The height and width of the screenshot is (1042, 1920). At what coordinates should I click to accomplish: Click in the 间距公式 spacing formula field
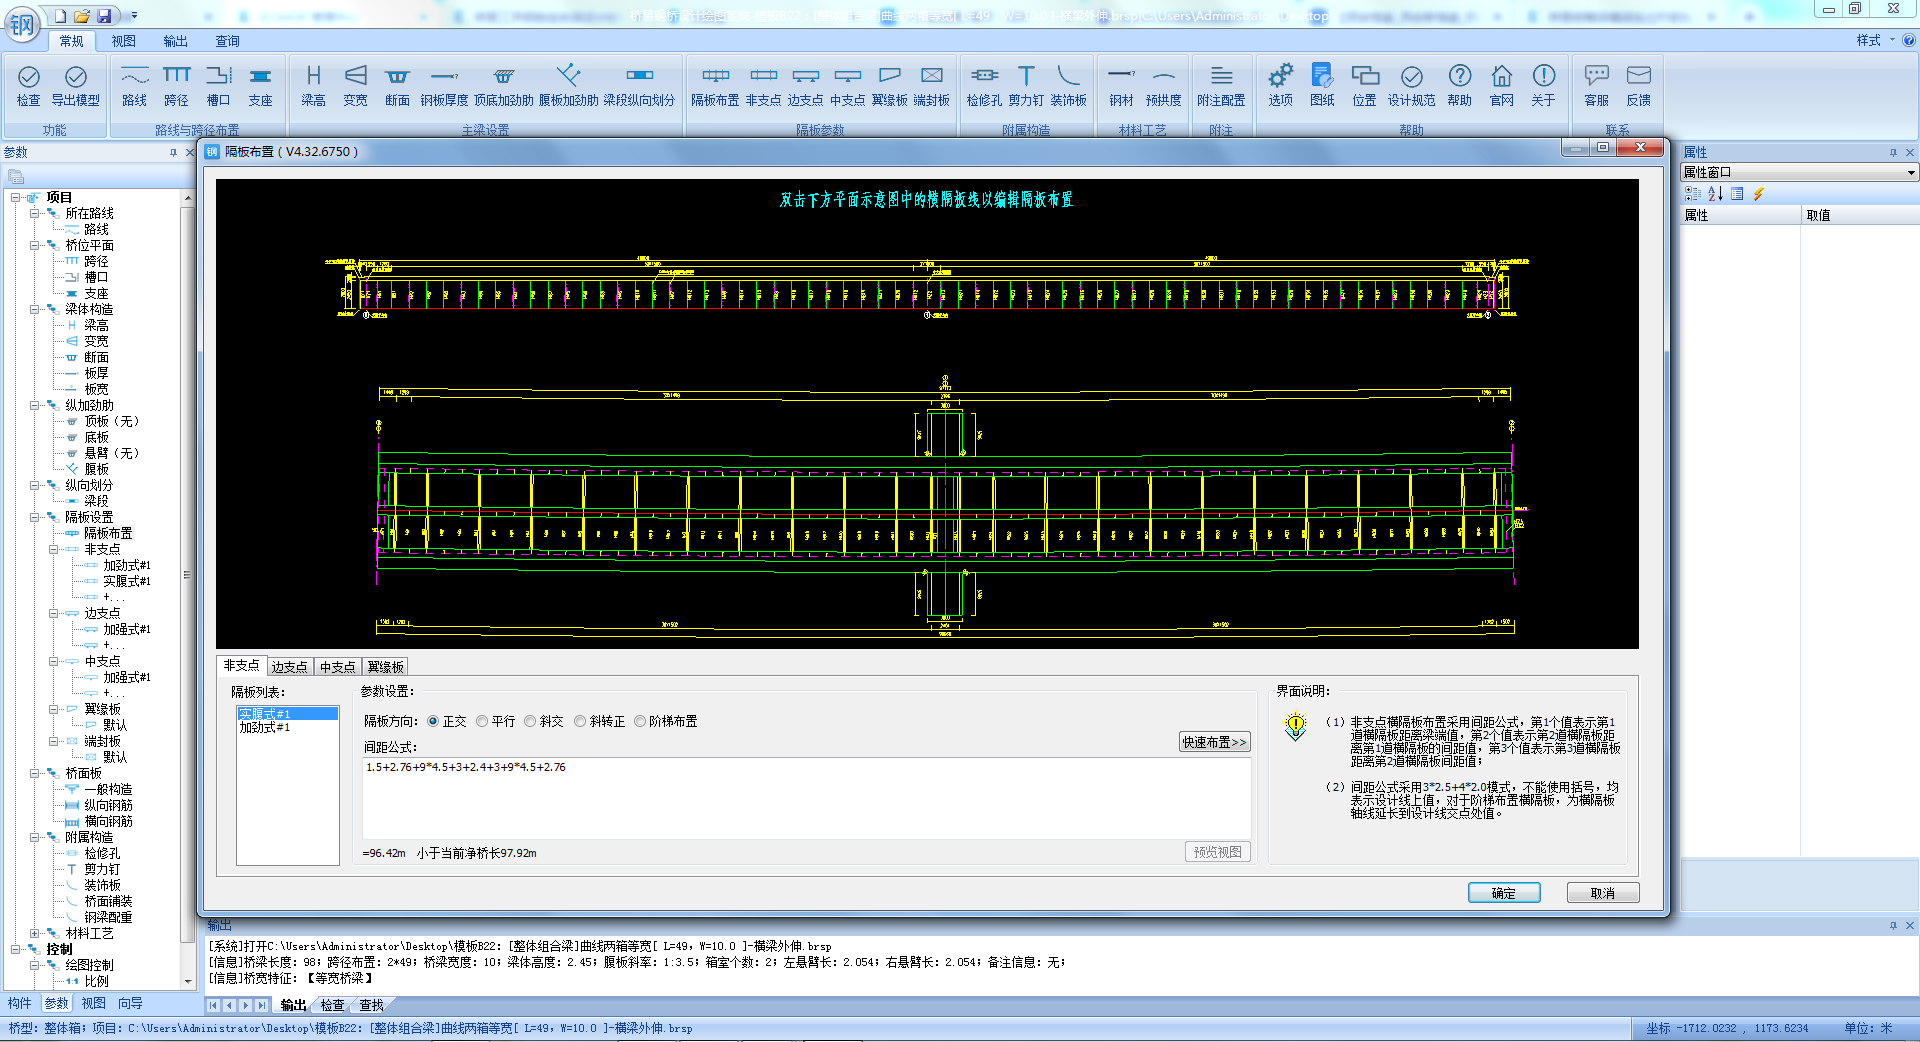point(806,797)
